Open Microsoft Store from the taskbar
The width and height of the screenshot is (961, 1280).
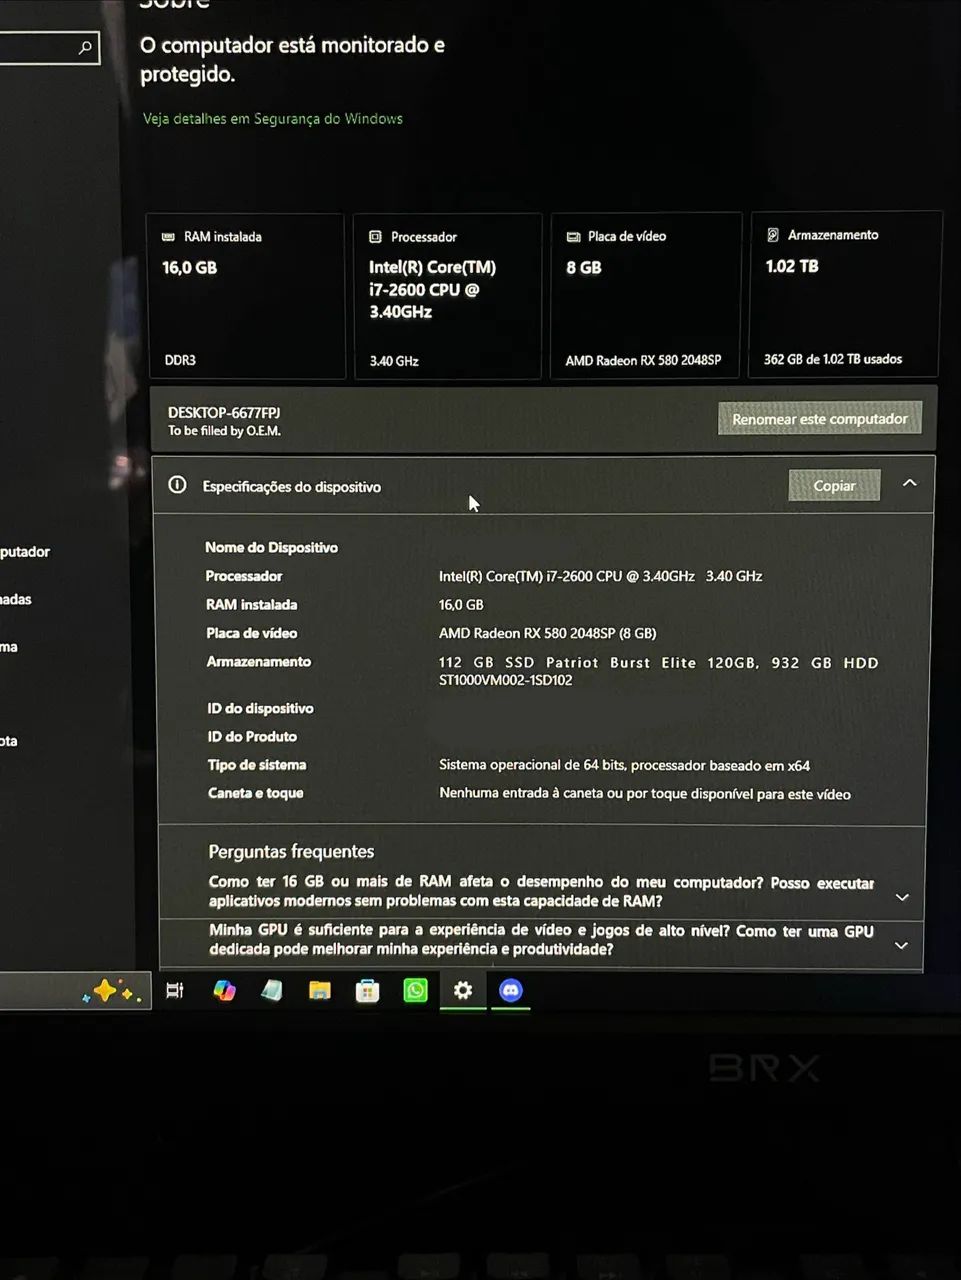368,991
